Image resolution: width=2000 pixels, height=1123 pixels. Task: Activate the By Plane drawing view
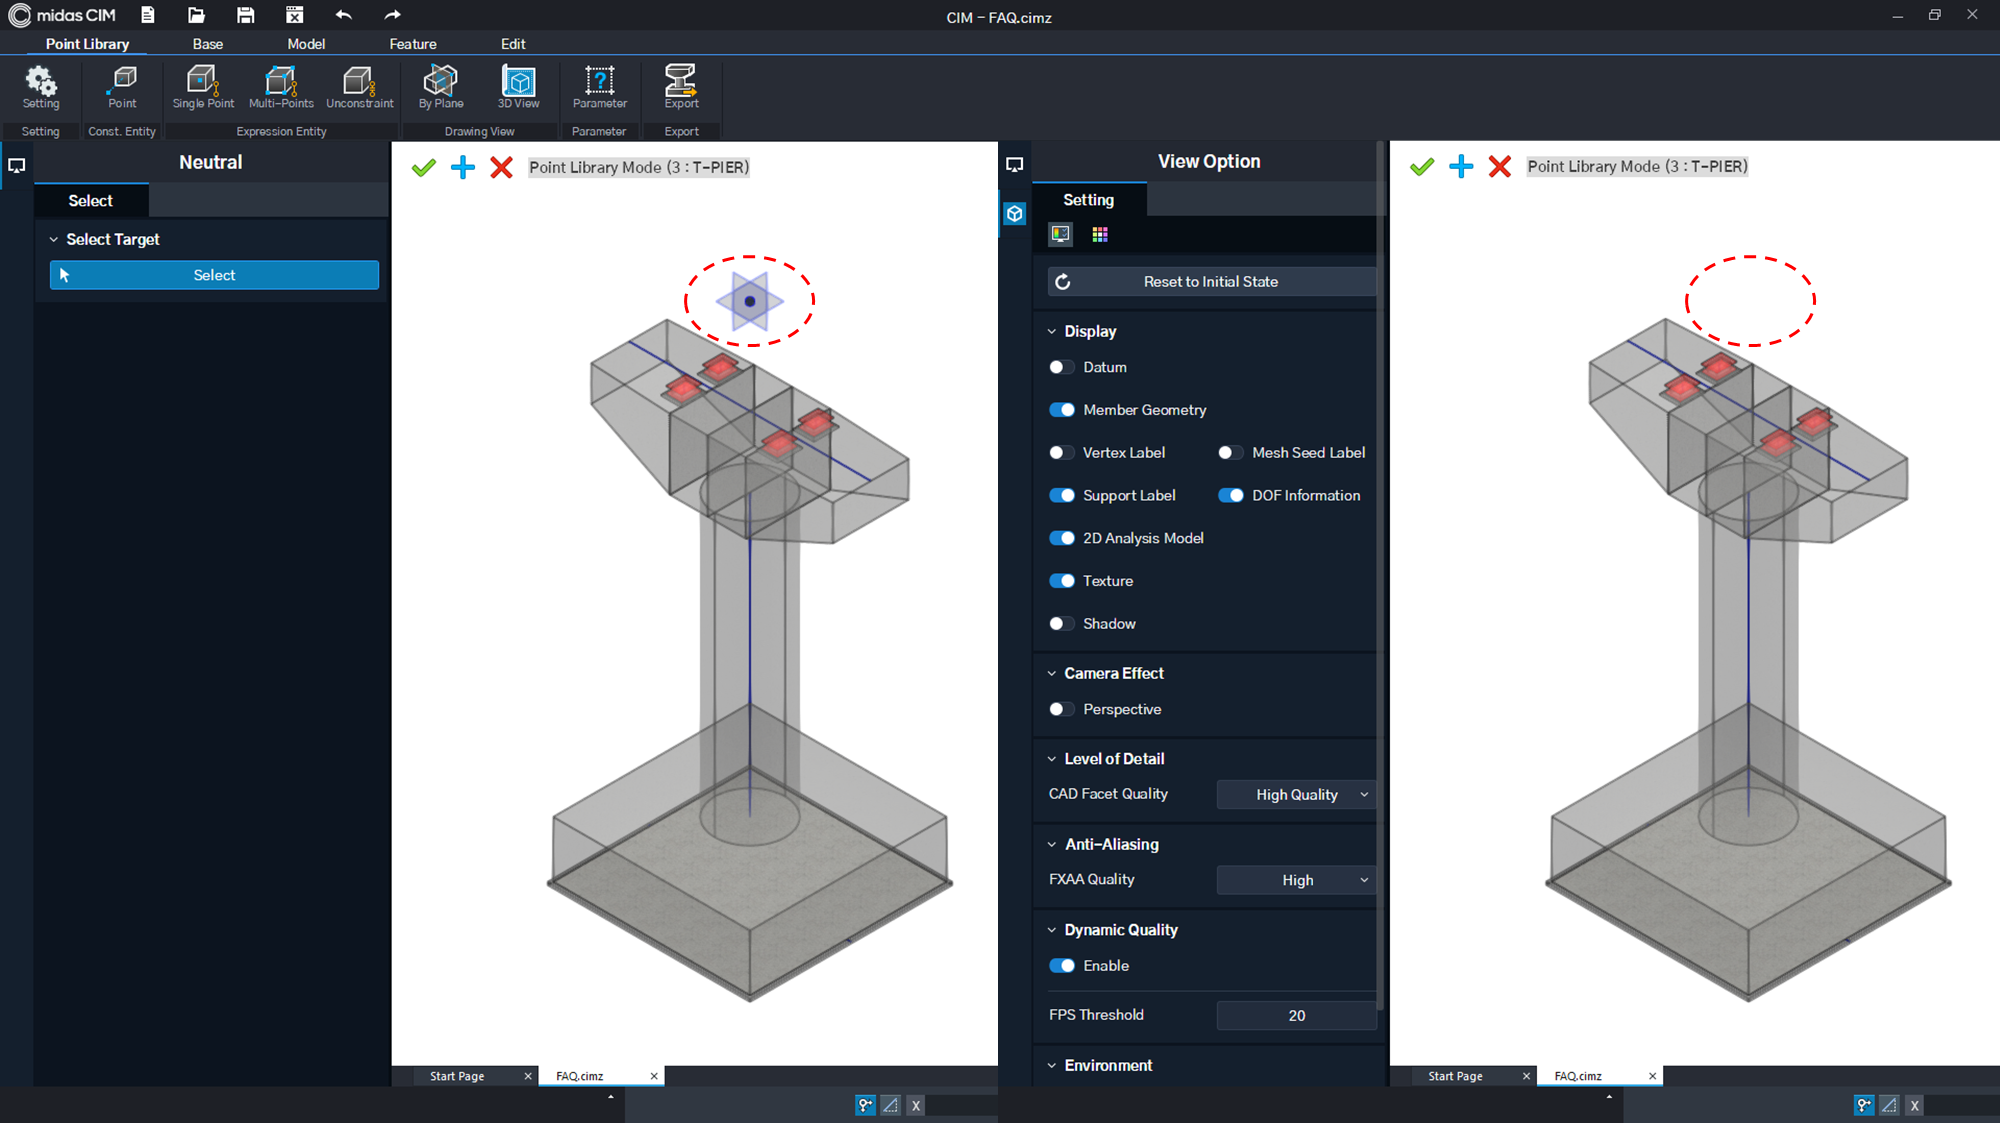click(x=441, y=87)
